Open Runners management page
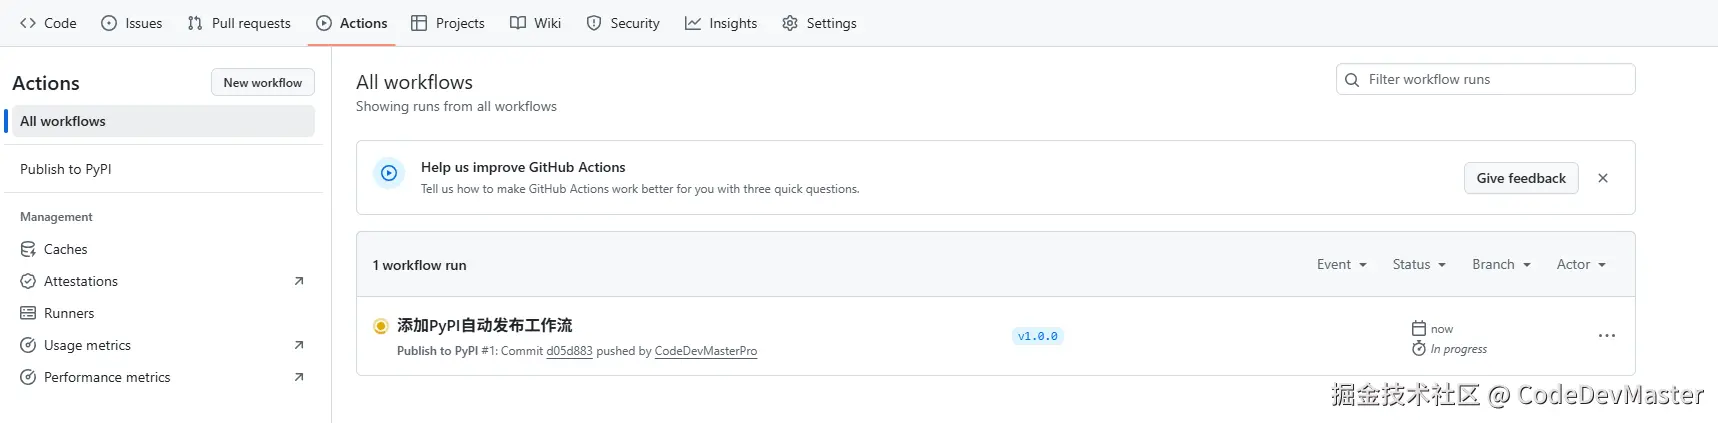 click(68, 313)
